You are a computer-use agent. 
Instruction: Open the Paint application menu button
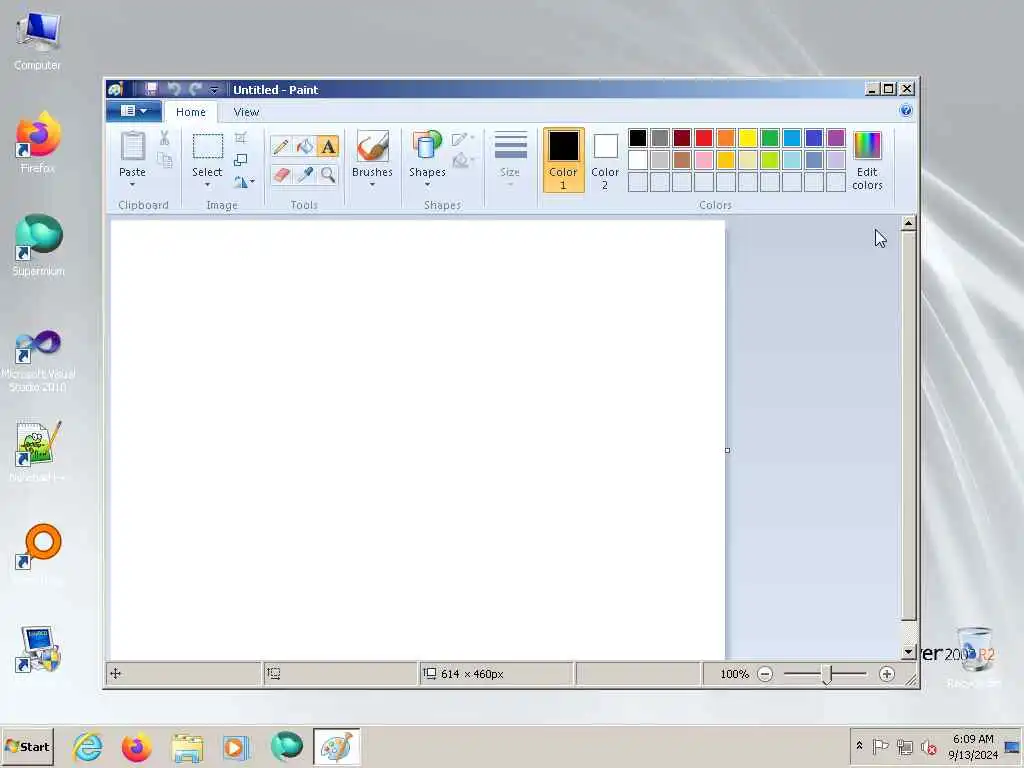pyautogui.click(x=134, y=111)
